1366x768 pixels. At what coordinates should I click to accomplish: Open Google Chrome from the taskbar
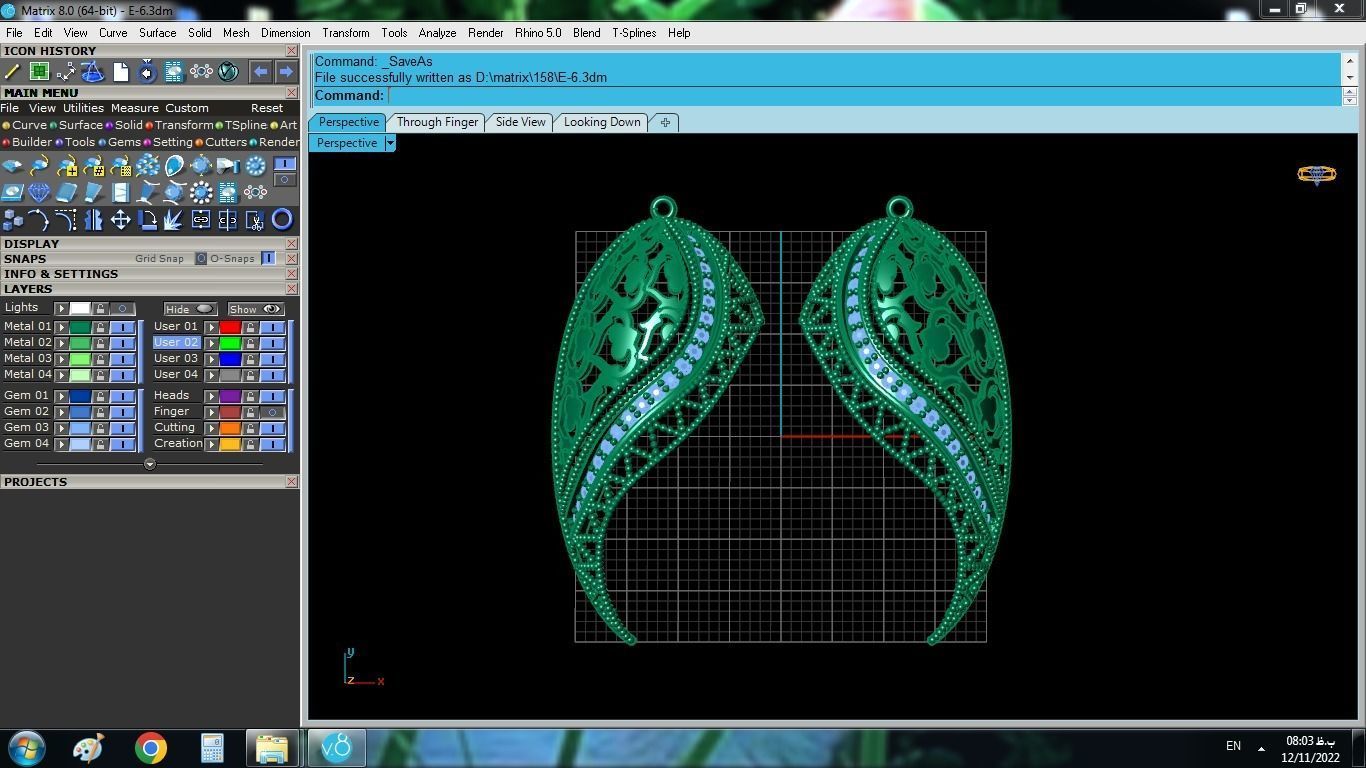tap(151, 748)
